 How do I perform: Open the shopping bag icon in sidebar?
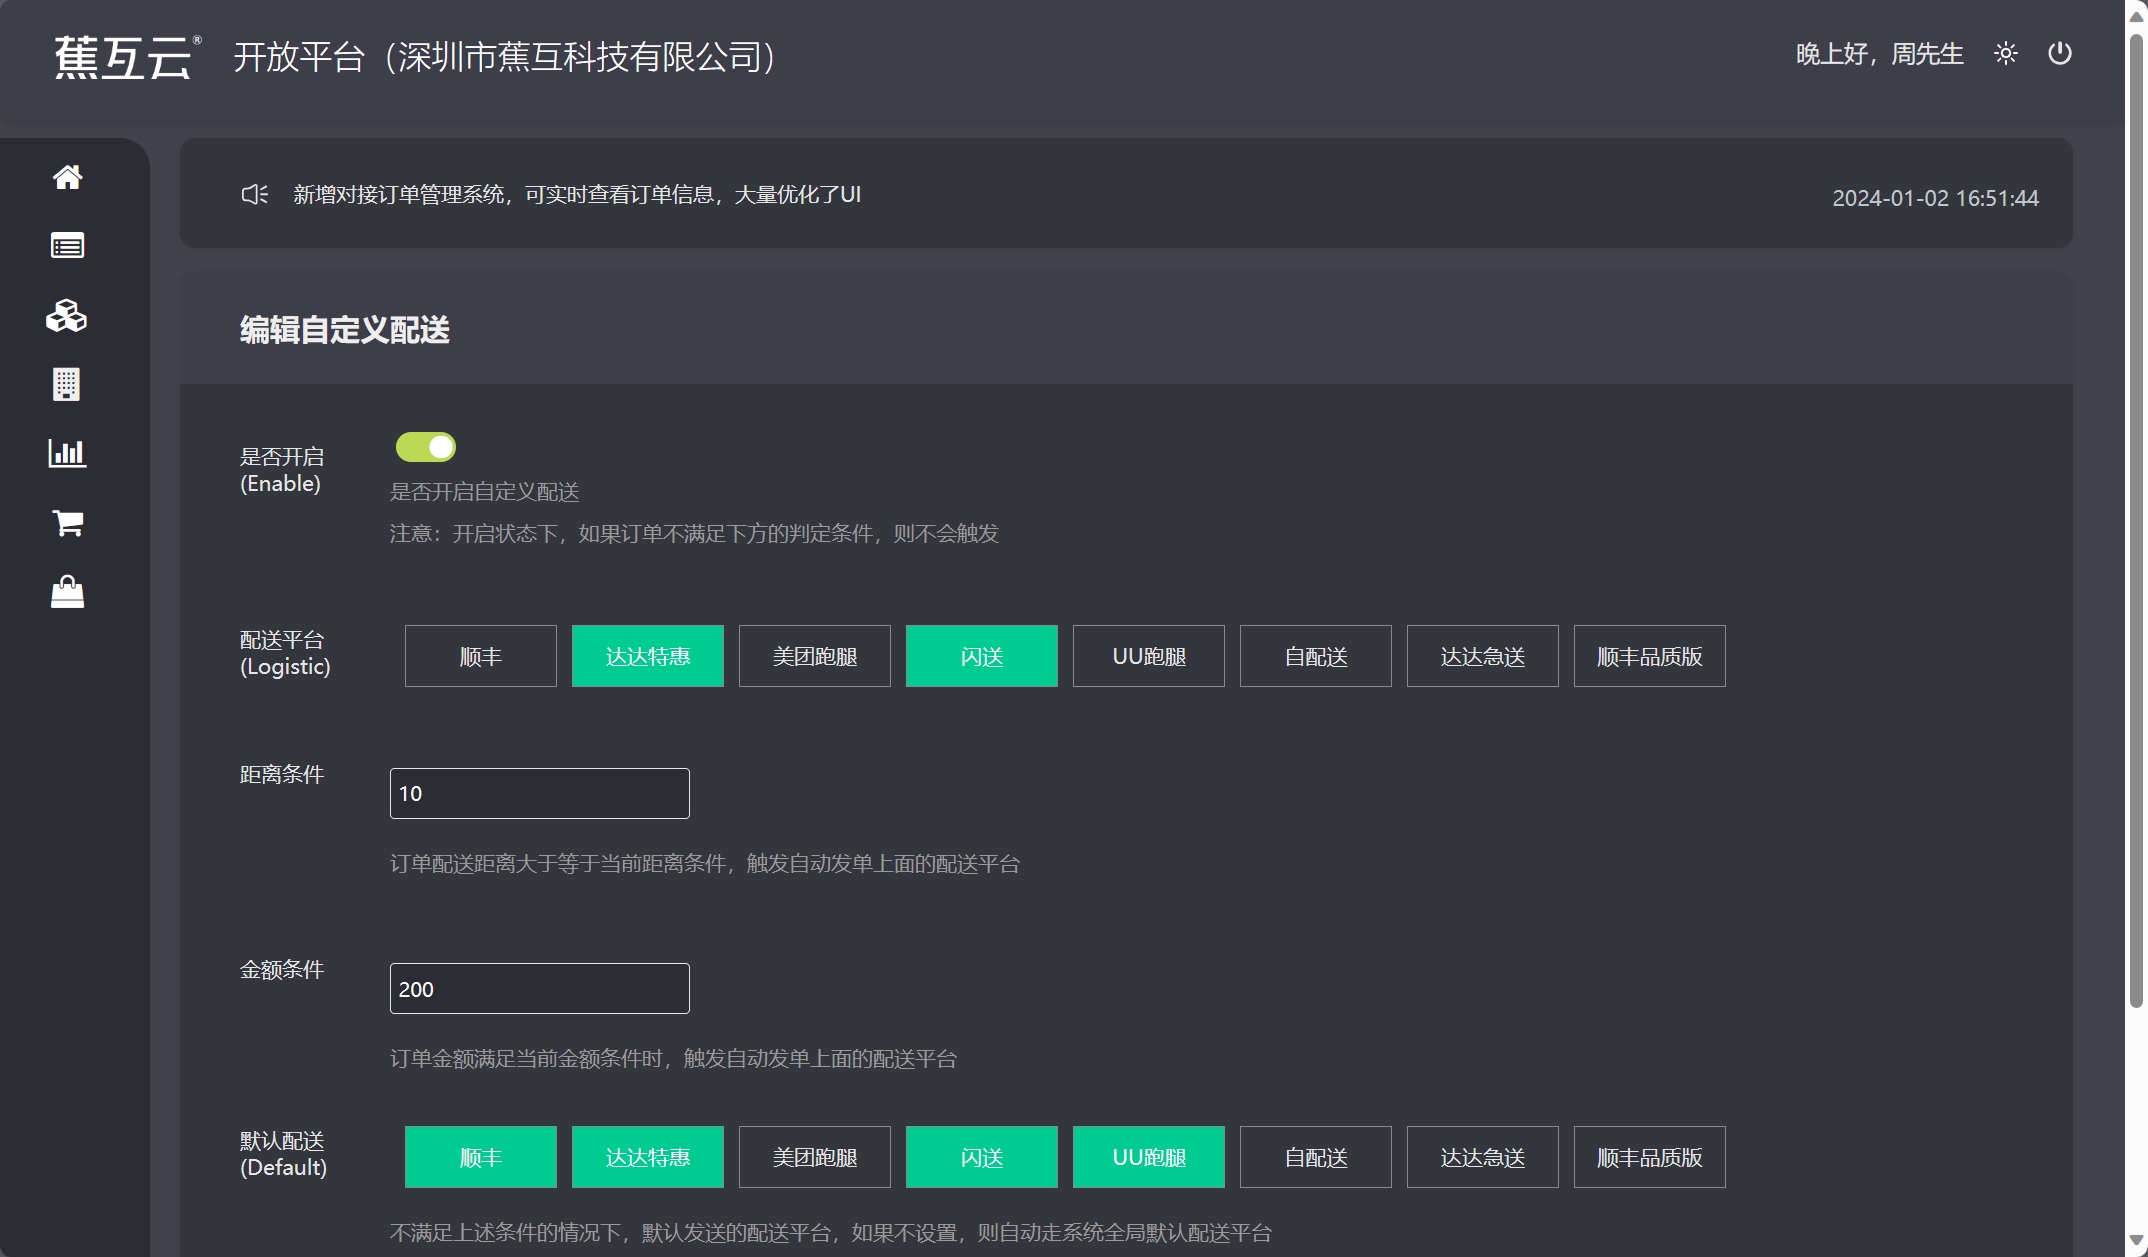pyautogui.click(x=67, y=592)
